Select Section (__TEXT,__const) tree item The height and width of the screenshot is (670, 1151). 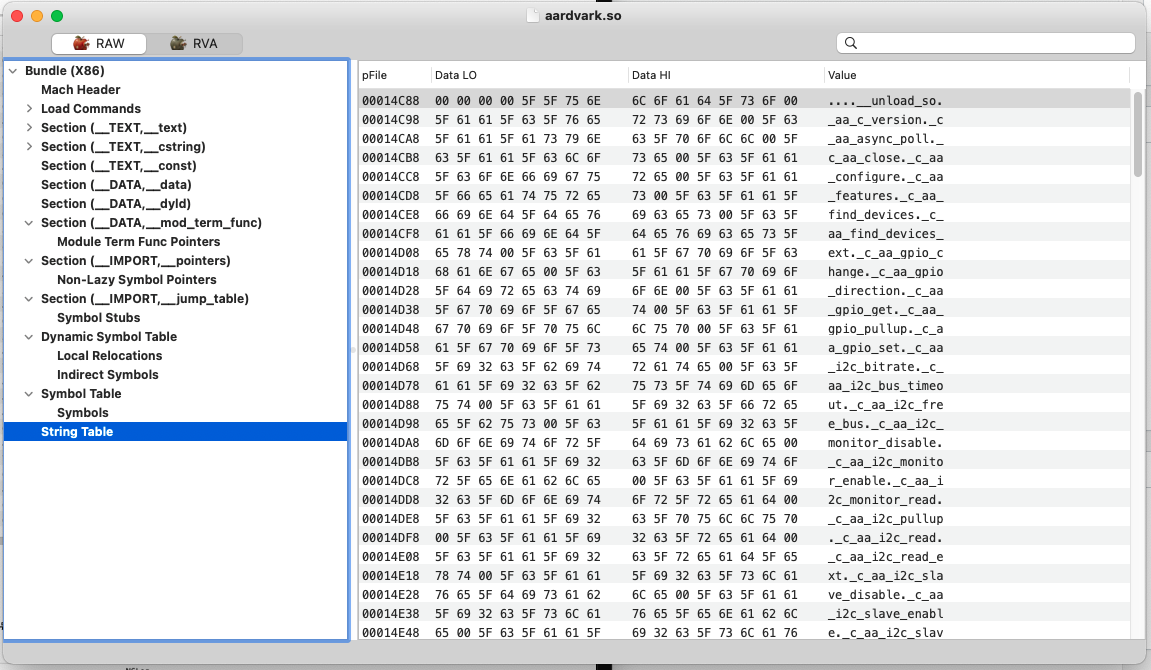point(119,166)
